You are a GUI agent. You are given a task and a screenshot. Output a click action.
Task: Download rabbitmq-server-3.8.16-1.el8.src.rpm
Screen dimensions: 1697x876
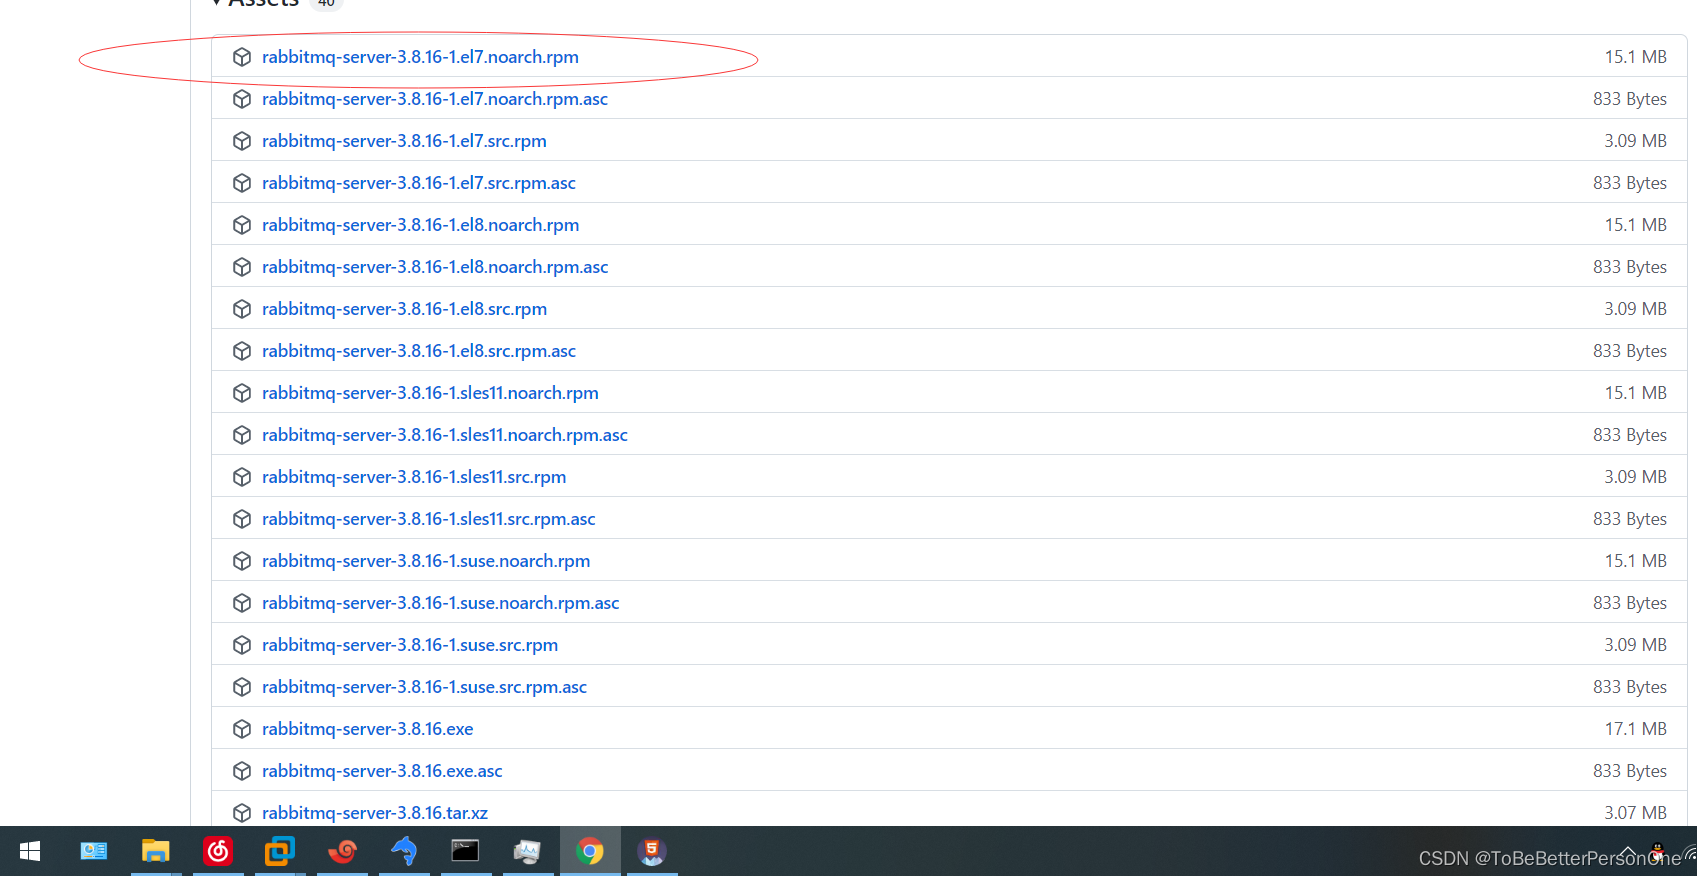[405, 309]
